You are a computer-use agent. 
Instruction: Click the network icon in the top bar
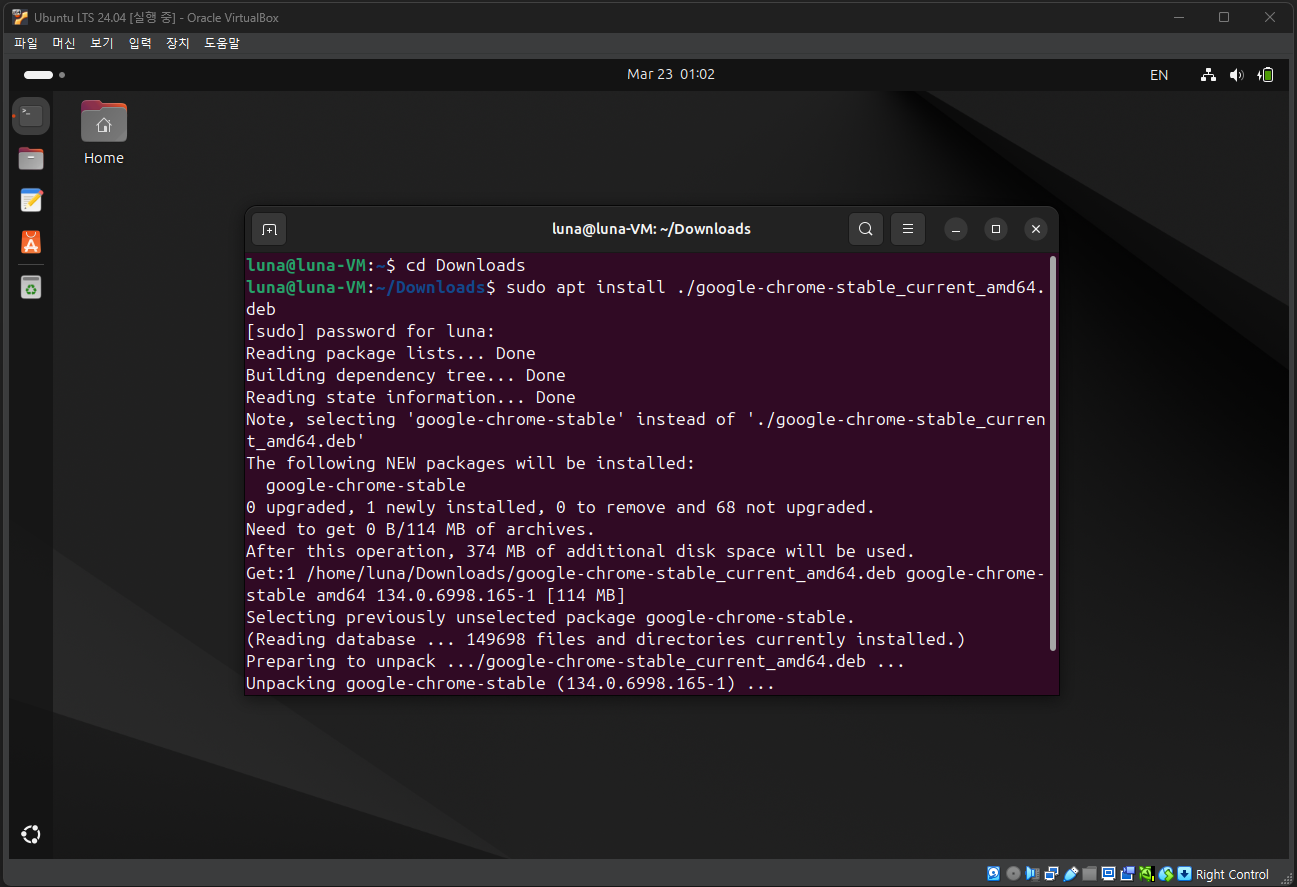click(1209, 74)
